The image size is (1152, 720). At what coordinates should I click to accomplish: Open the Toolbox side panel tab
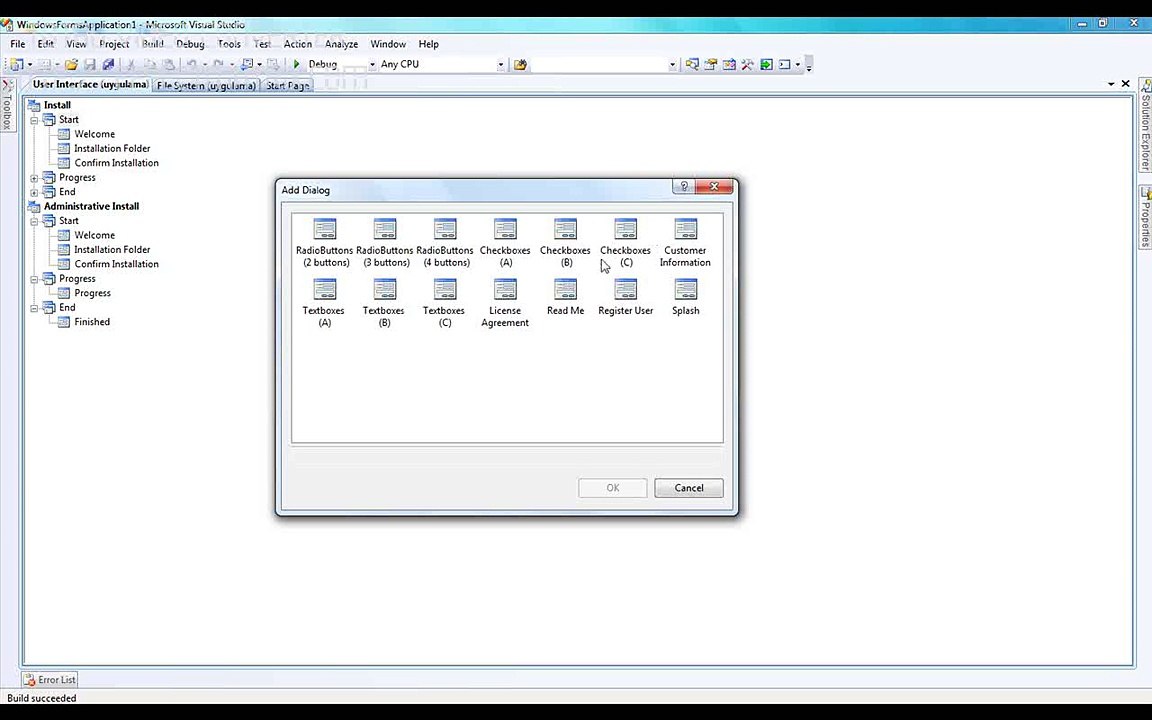(x=7, y=105)
